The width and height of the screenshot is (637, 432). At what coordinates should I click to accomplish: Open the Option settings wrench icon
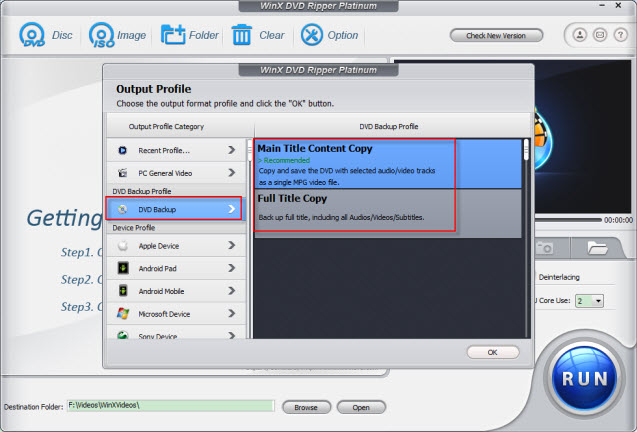pos(312,35)
